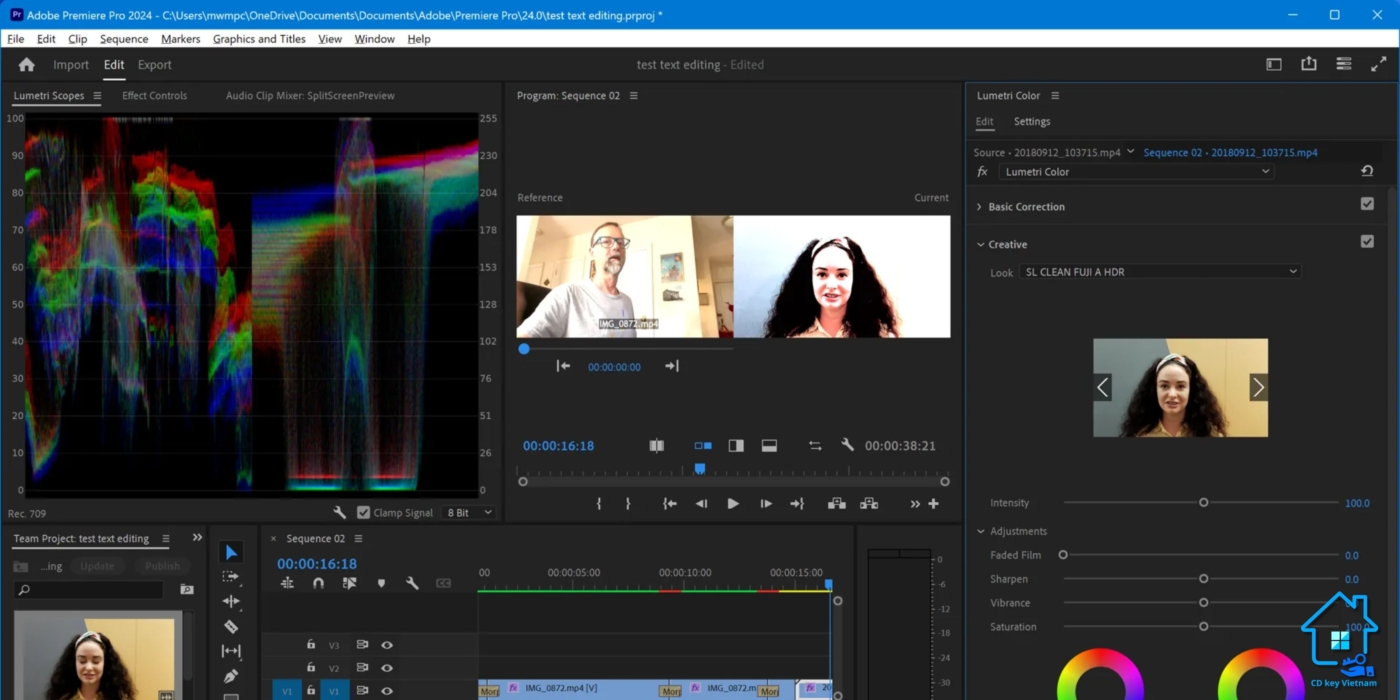The height and width of the screenshot is (700, 1400).
Task: Select the vertical split comparison layout
Action: click(736, 446)
